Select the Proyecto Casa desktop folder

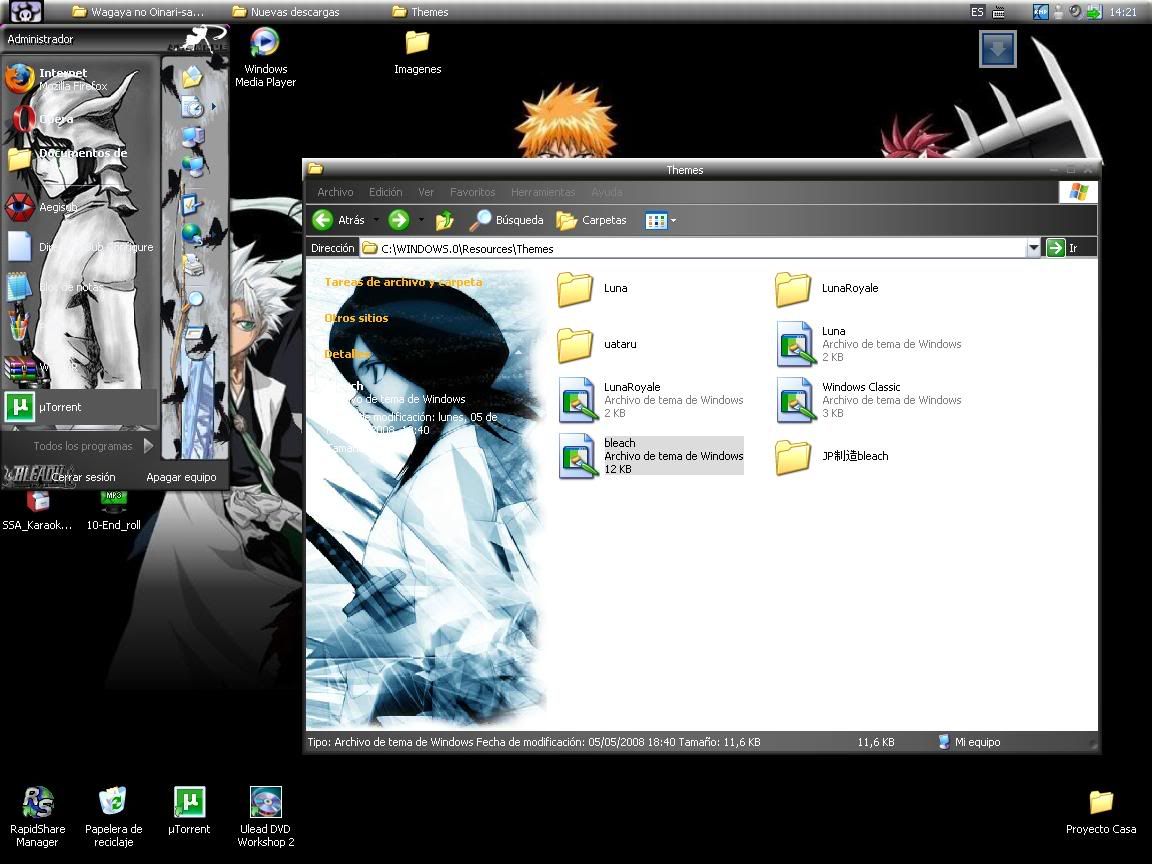tap(1101, 812)
